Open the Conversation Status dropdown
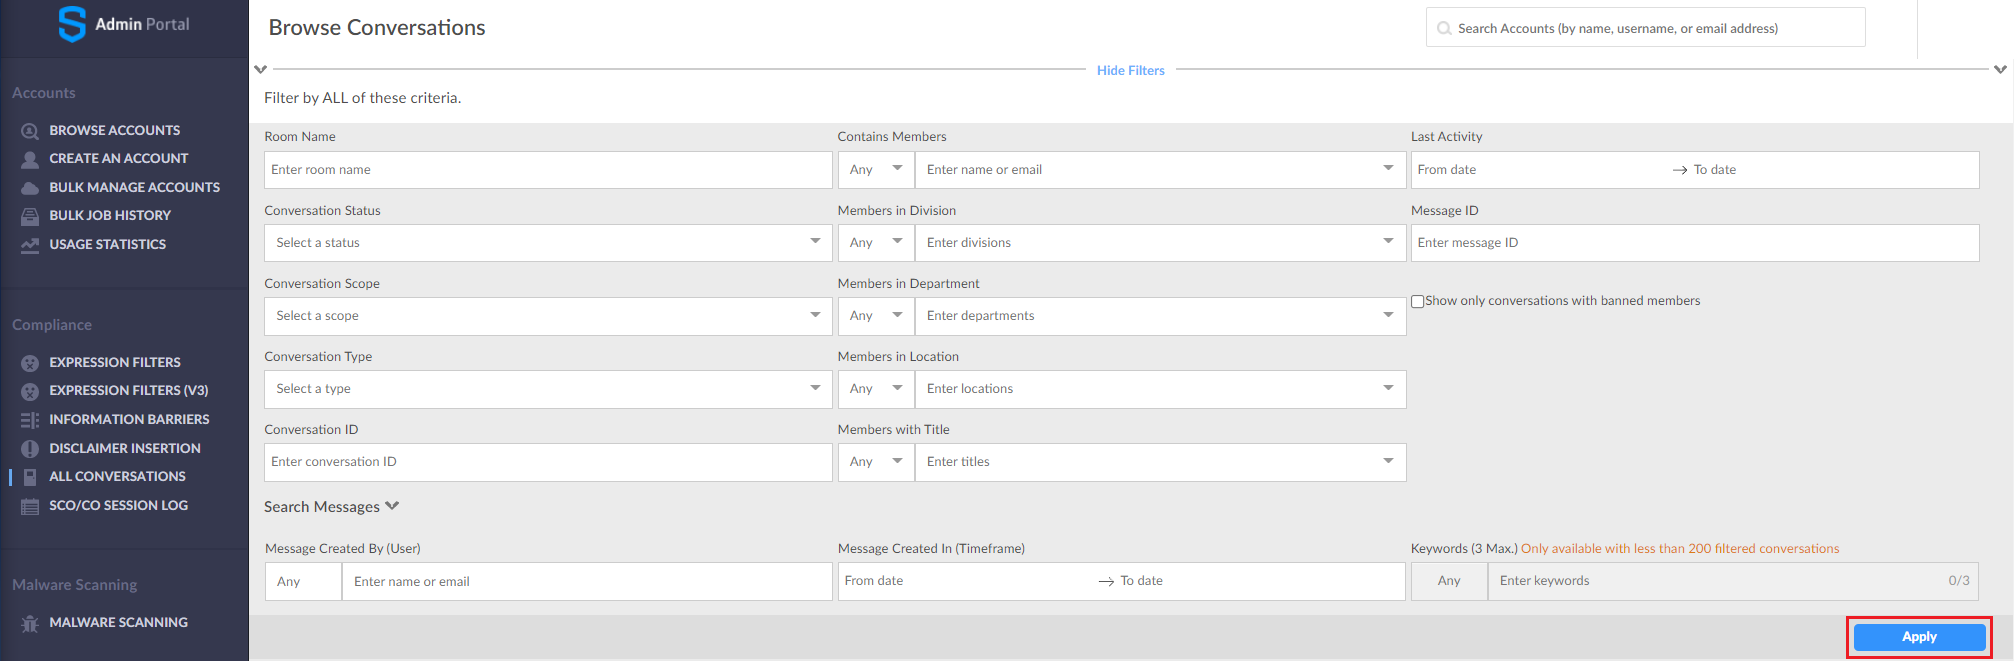The height and width of the screenshot is (661, 2014). coord(548,243)
